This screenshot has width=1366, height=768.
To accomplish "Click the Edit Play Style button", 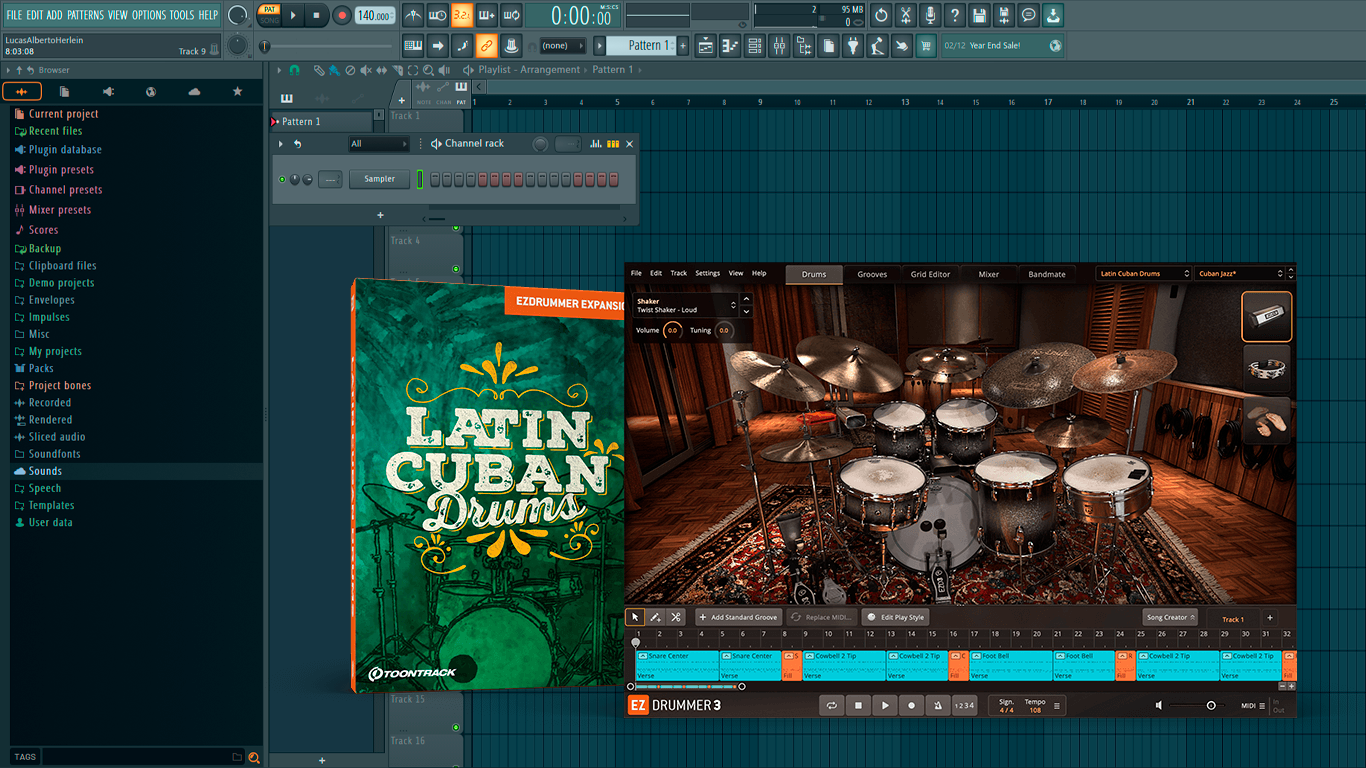I will (895, 617).
